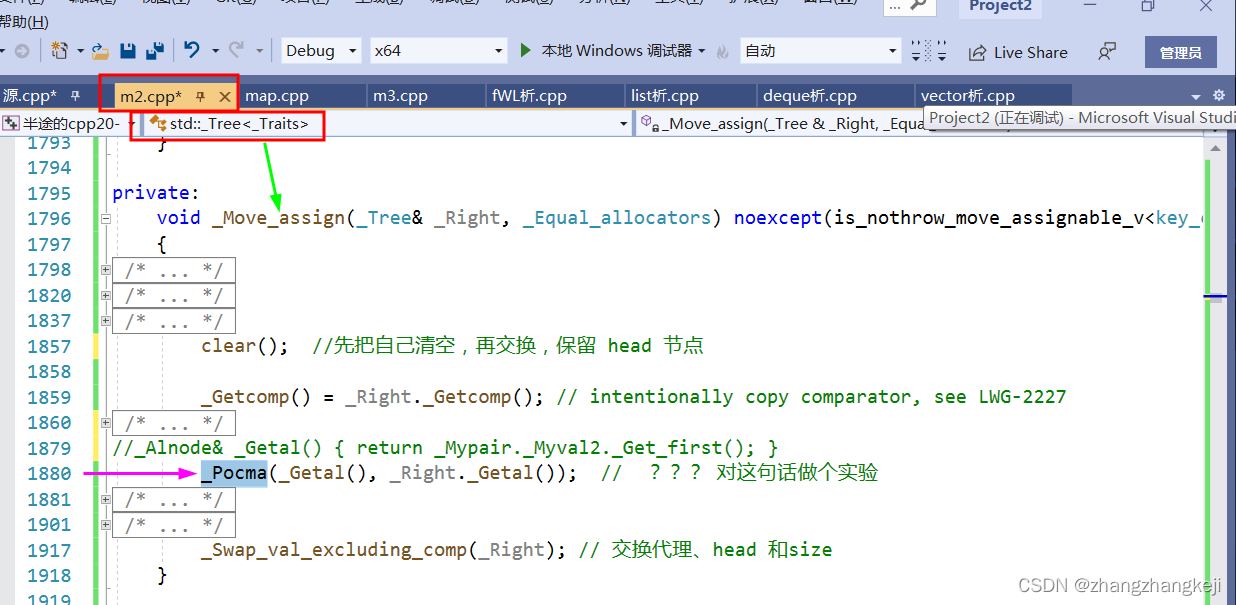Open the x64 platform dropdown
Screen dimensions: 1236x605
click(x=439, y=50)
